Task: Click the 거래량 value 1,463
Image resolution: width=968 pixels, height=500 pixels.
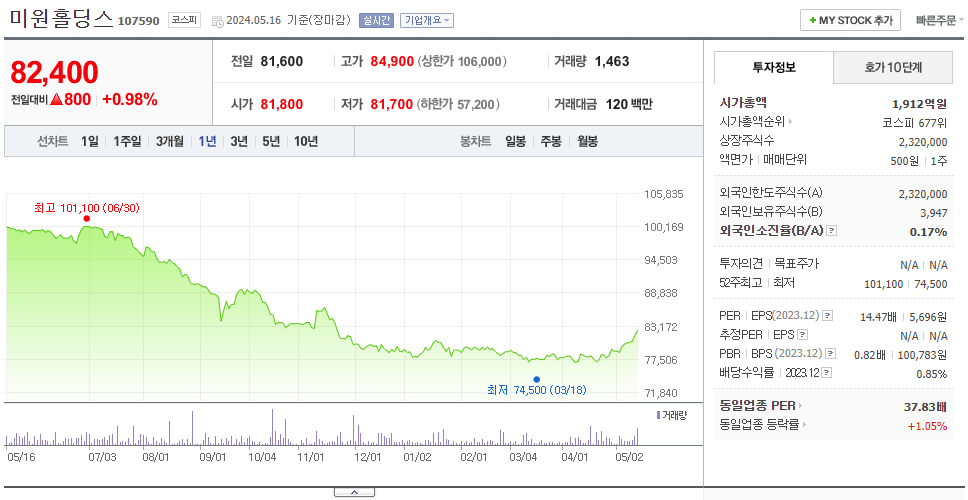Action: click(x=612, y=62)
